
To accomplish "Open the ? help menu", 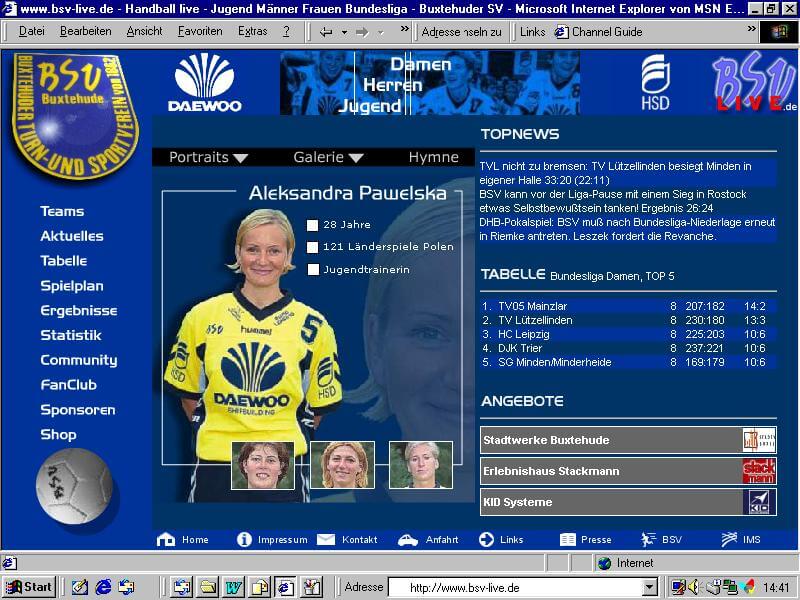I will [x=286, y=32].
